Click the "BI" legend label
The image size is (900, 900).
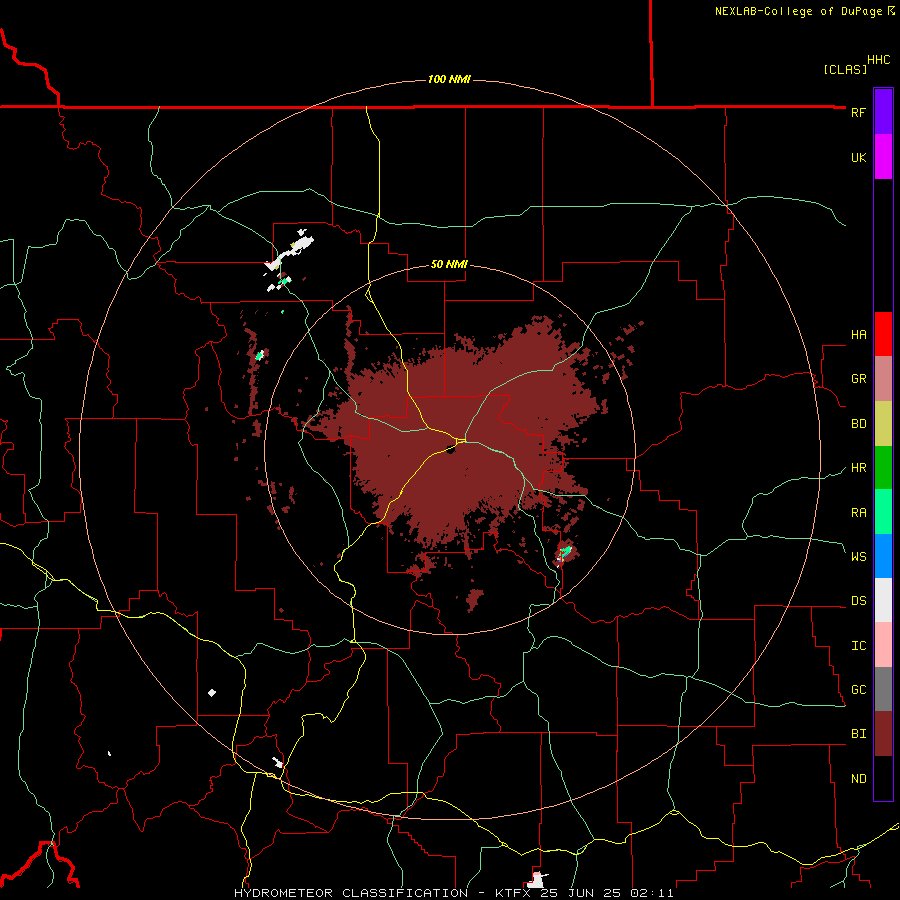pyautogui.click(x=858, y=734)
